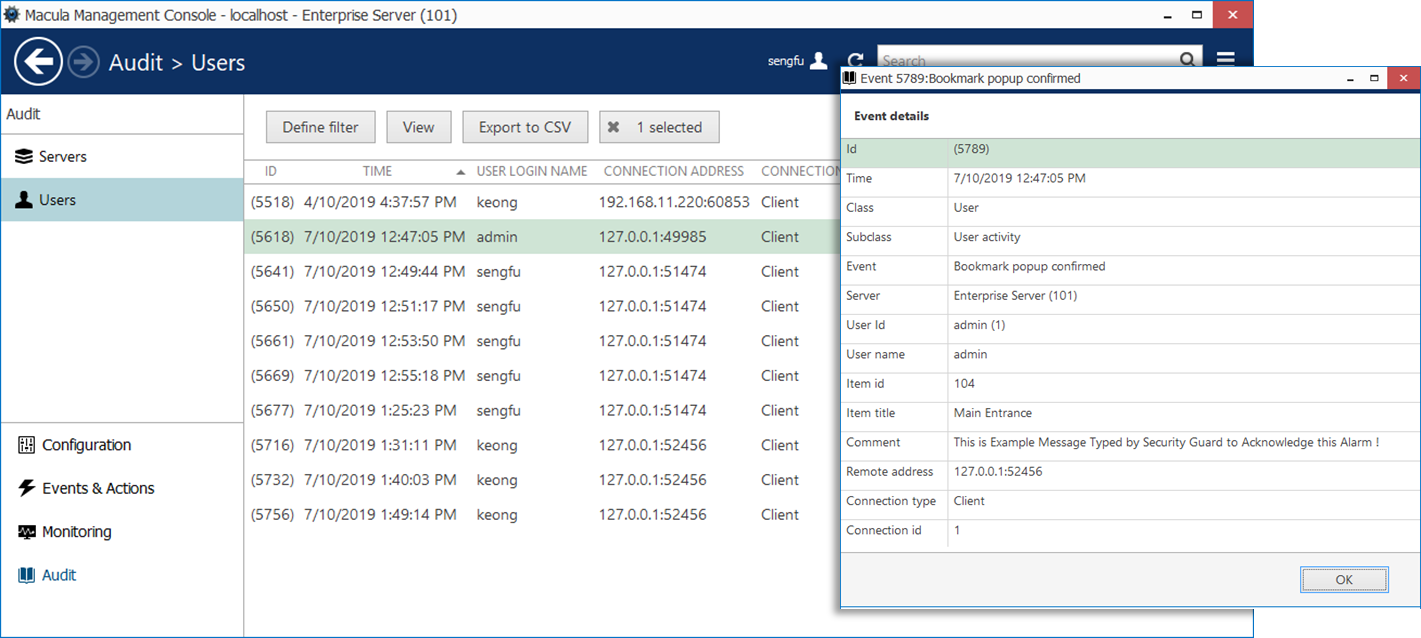1421x638 pixels.
Task: Open the hamburger main menu
Action: pyautogui.click(x=1226, y=60)
